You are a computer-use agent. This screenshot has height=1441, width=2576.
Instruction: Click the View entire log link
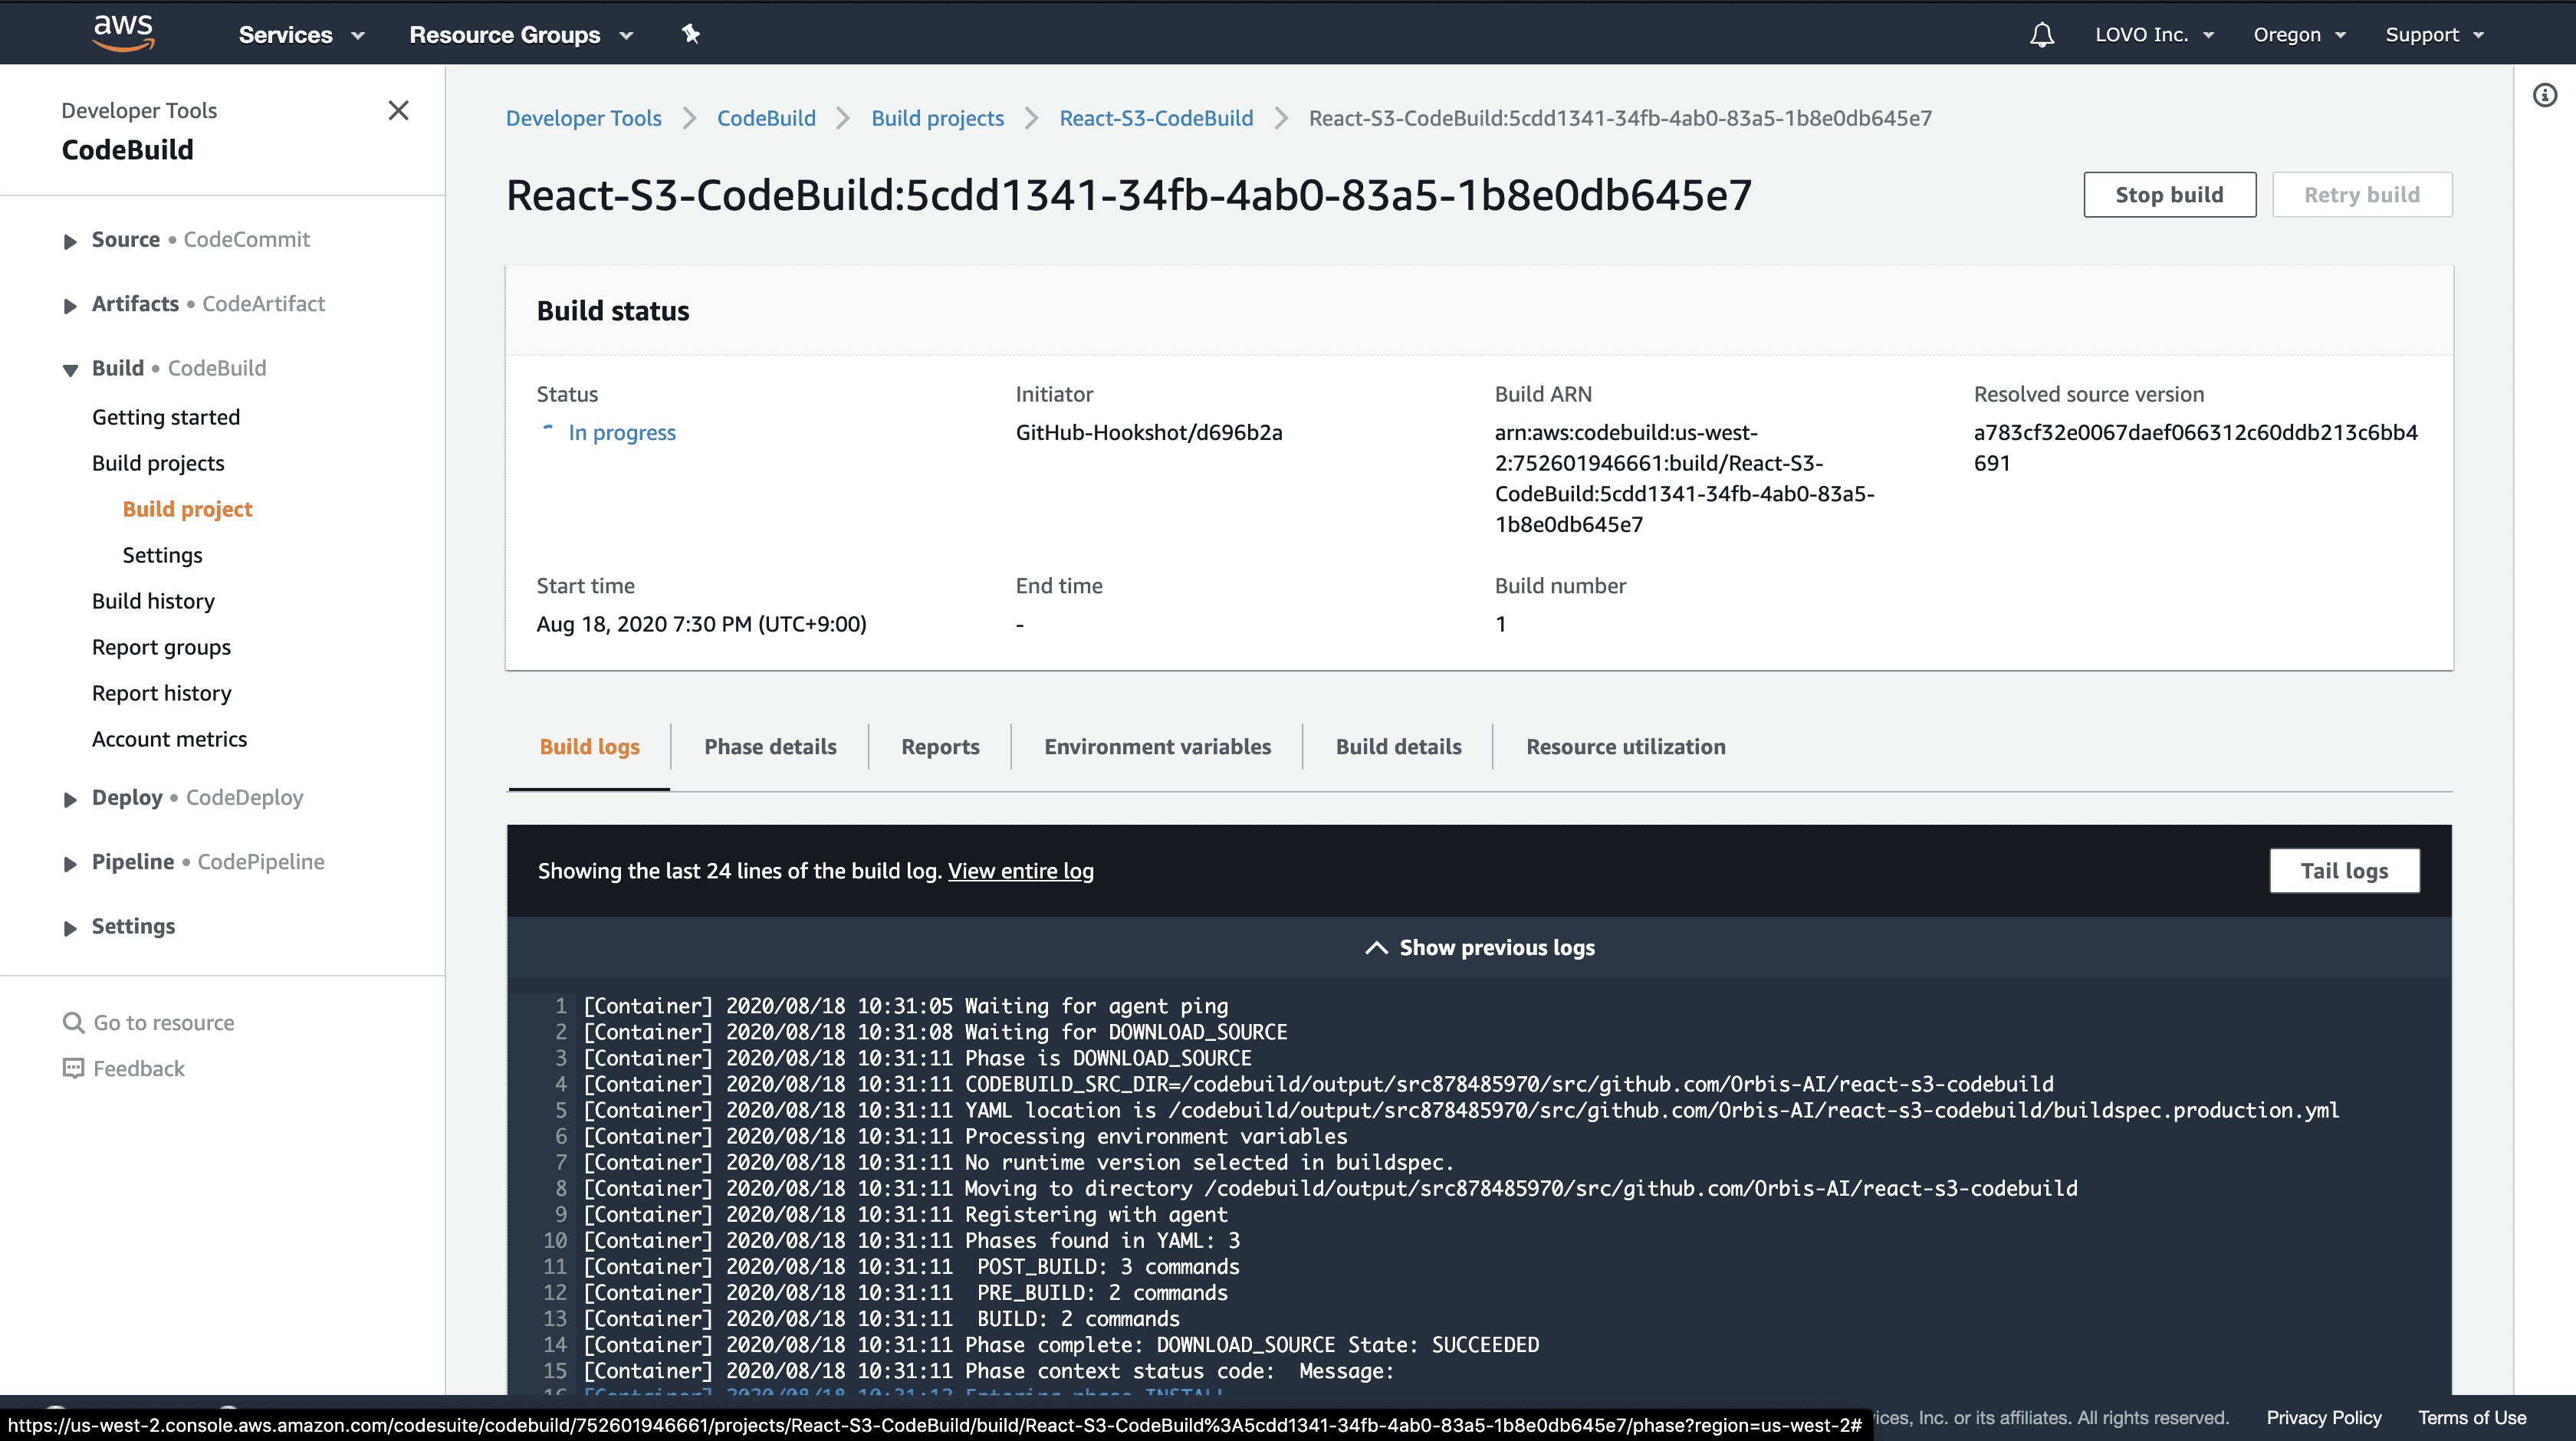[x=1020, y=871]
